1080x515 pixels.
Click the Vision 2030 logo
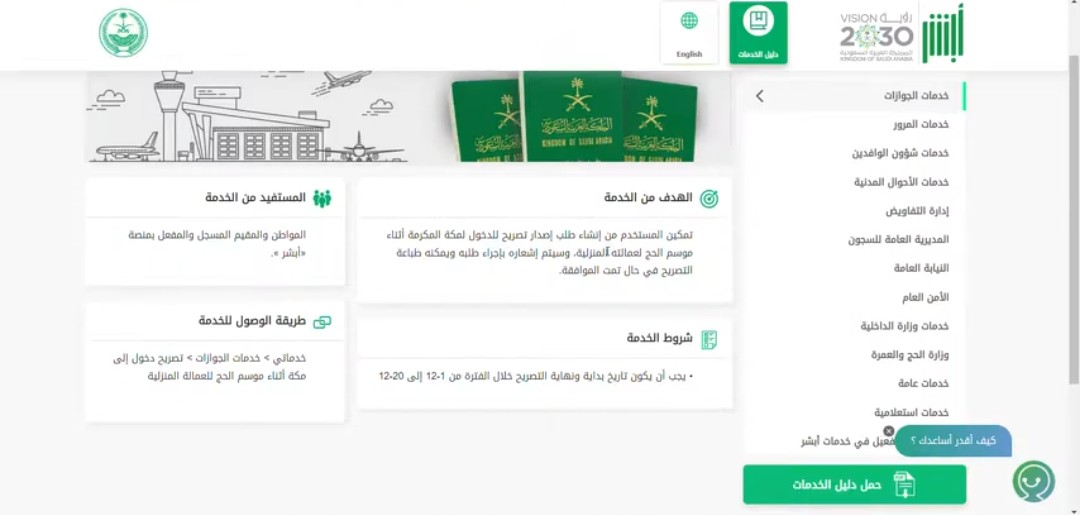tap(876, 36)
